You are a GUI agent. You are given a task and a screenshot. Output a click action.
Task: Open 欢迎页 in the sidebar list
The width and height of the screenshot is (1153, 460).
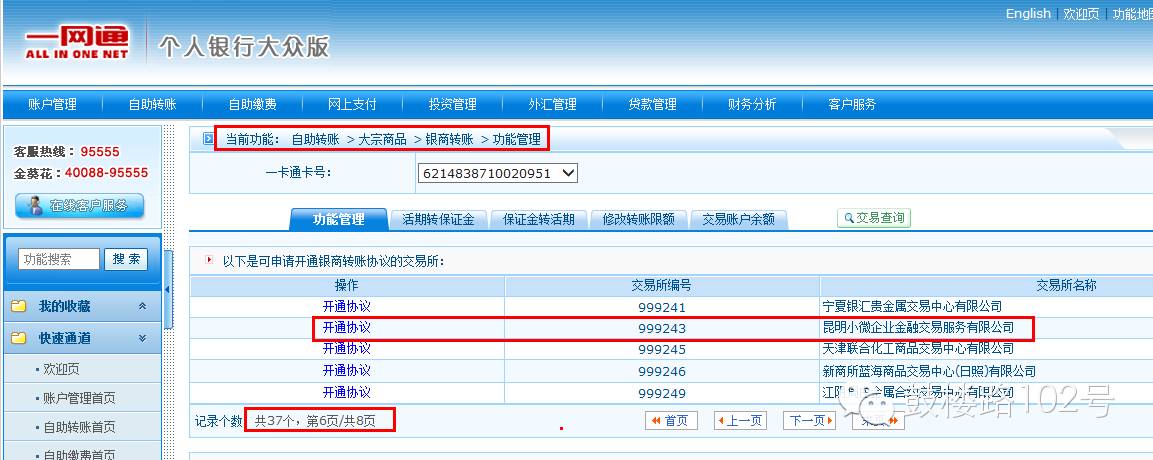(x=61, y=370)
